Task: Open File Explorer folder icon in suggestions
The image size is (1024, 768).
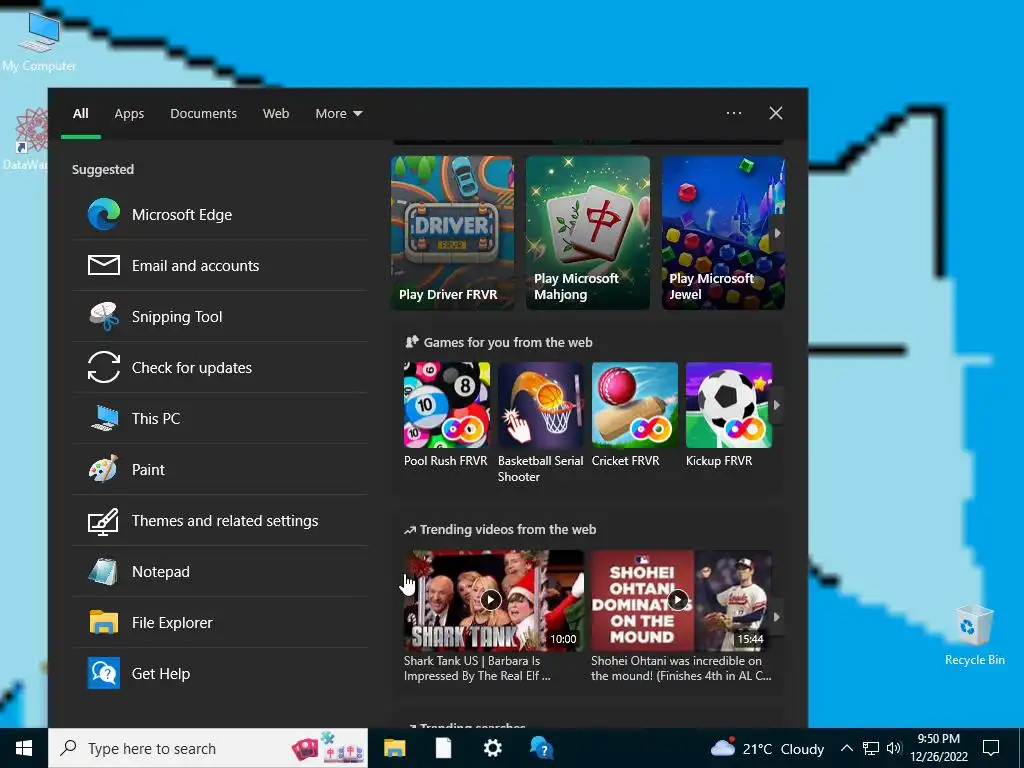Action: pyautogui.click(x=104, y=622)
